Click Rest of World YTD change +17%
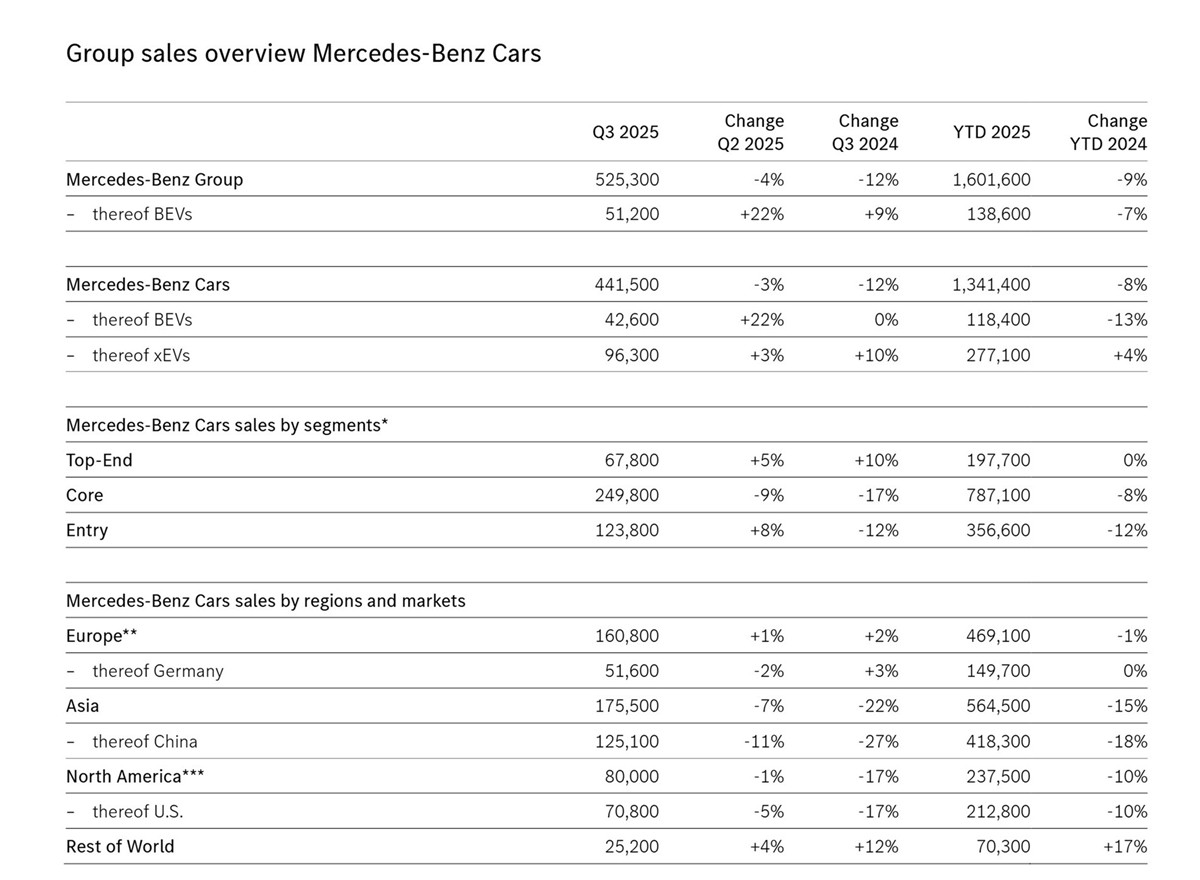The width and height of the screenshot is (1200, 880). tap(1125, 846)
